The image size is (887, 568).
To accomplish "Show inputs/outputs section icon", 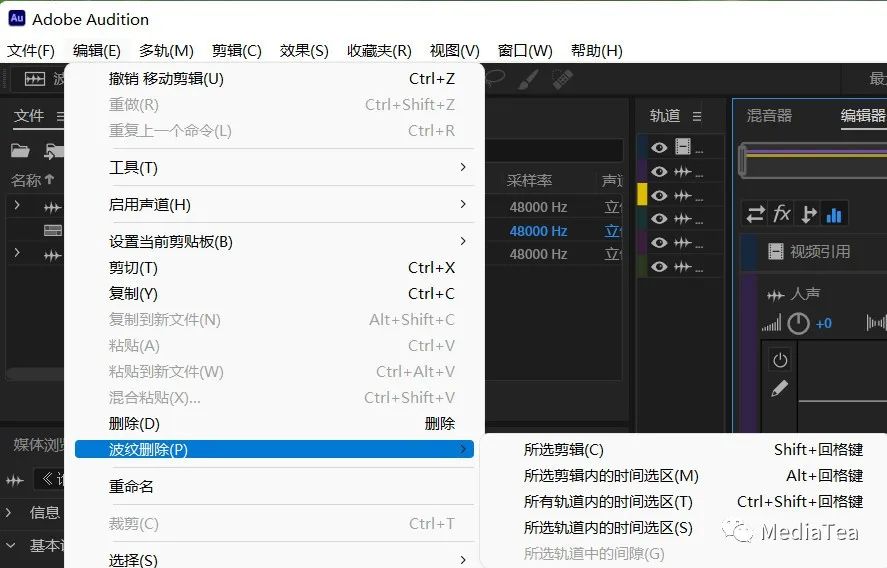I will [x=755, y=214].
